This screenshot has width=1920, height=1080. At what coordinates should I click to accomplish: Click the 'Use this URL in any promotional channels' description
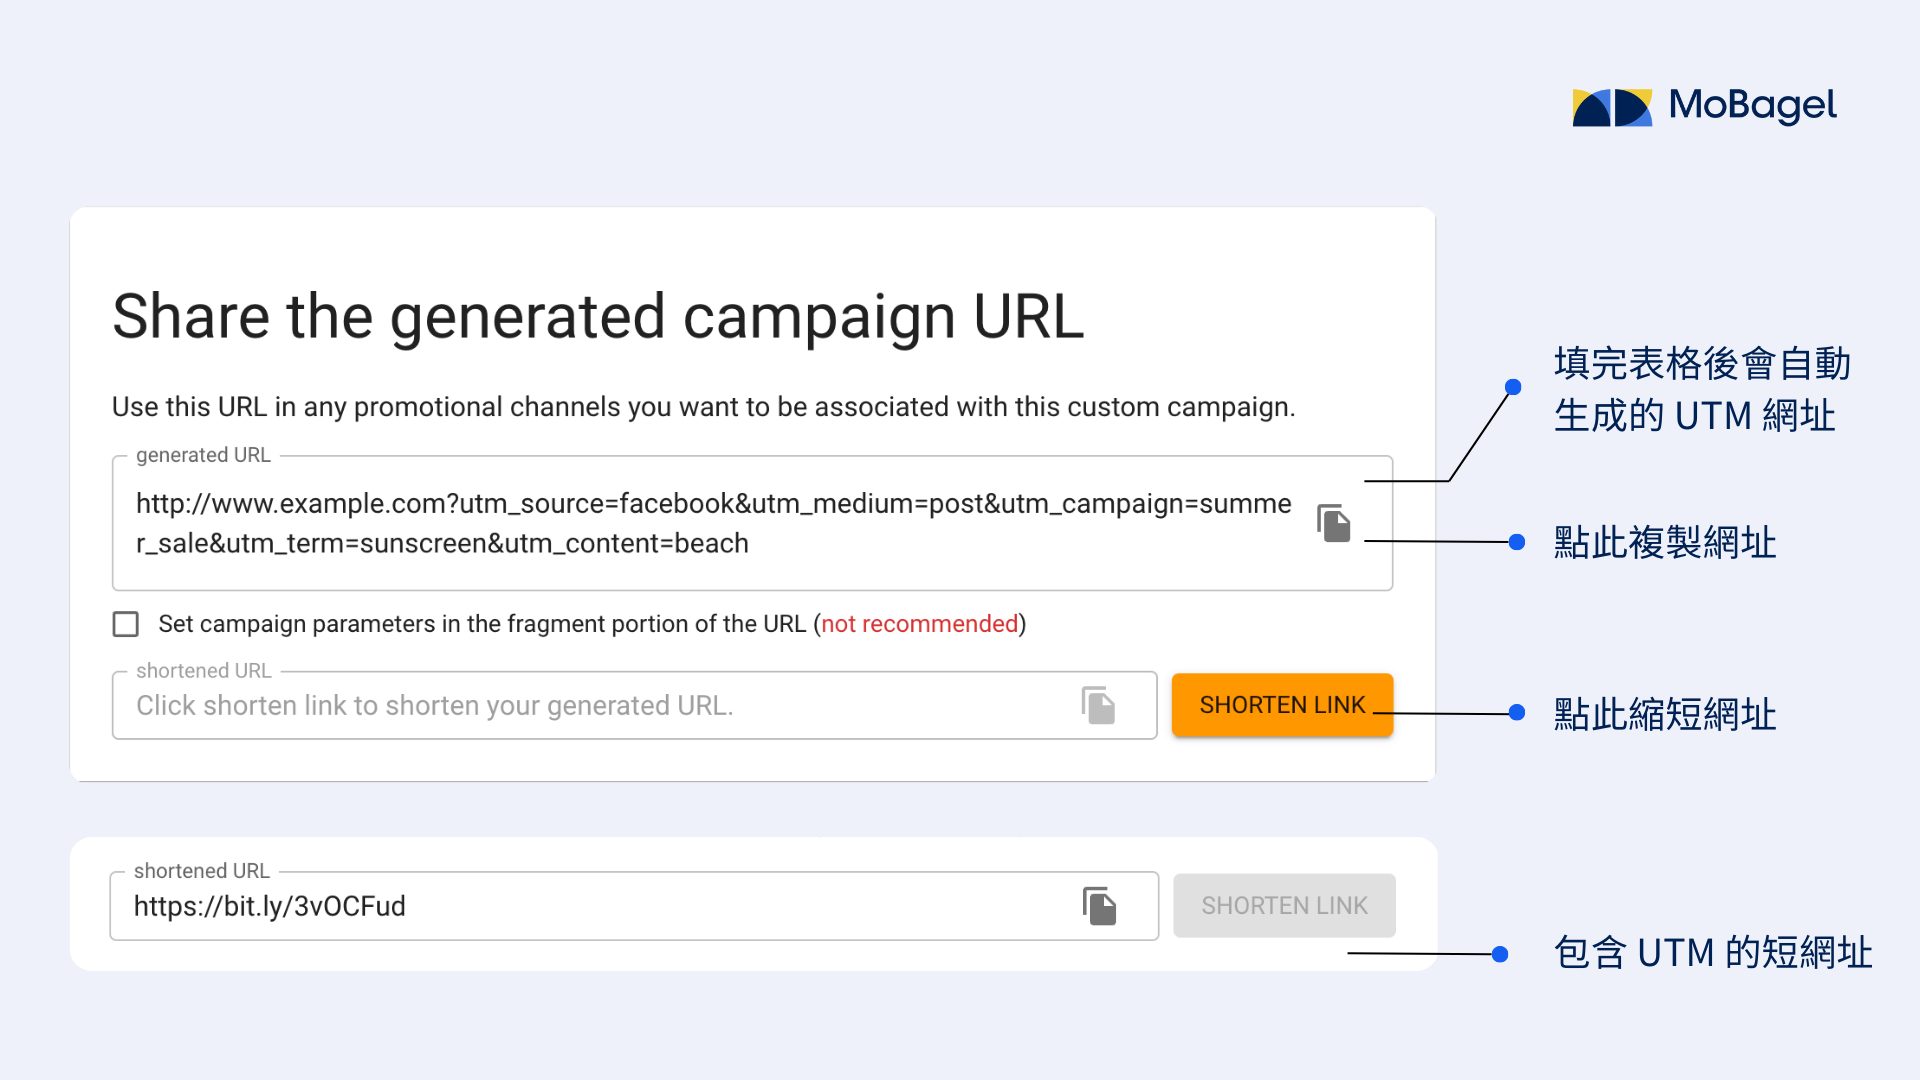tap(703, 407)
